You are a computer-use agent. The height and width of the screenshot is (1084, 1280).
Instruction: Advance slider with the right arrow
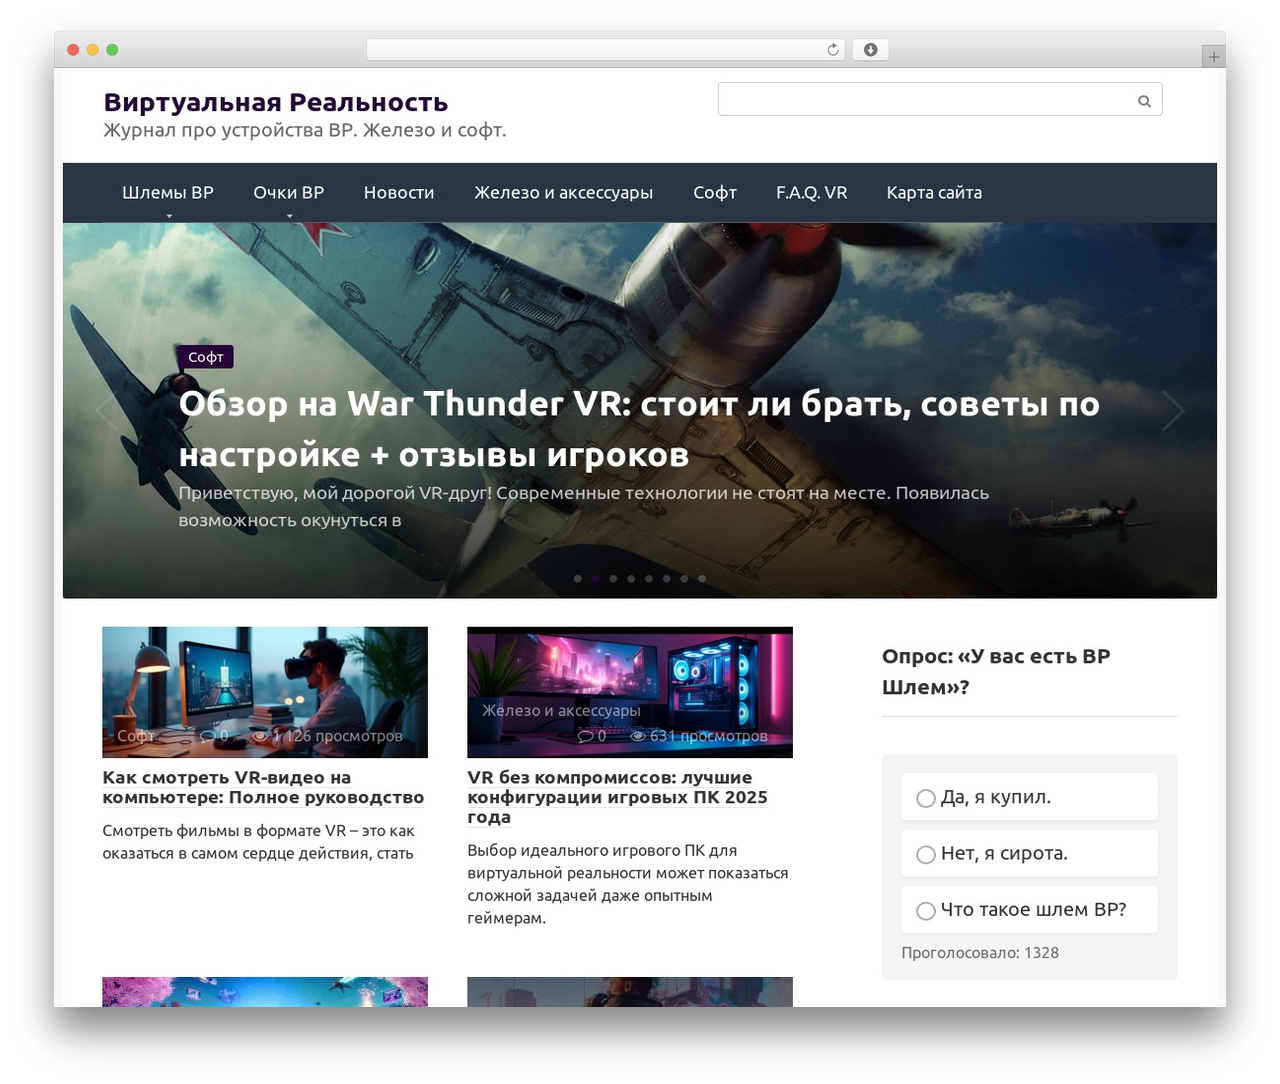(1173, 411)
